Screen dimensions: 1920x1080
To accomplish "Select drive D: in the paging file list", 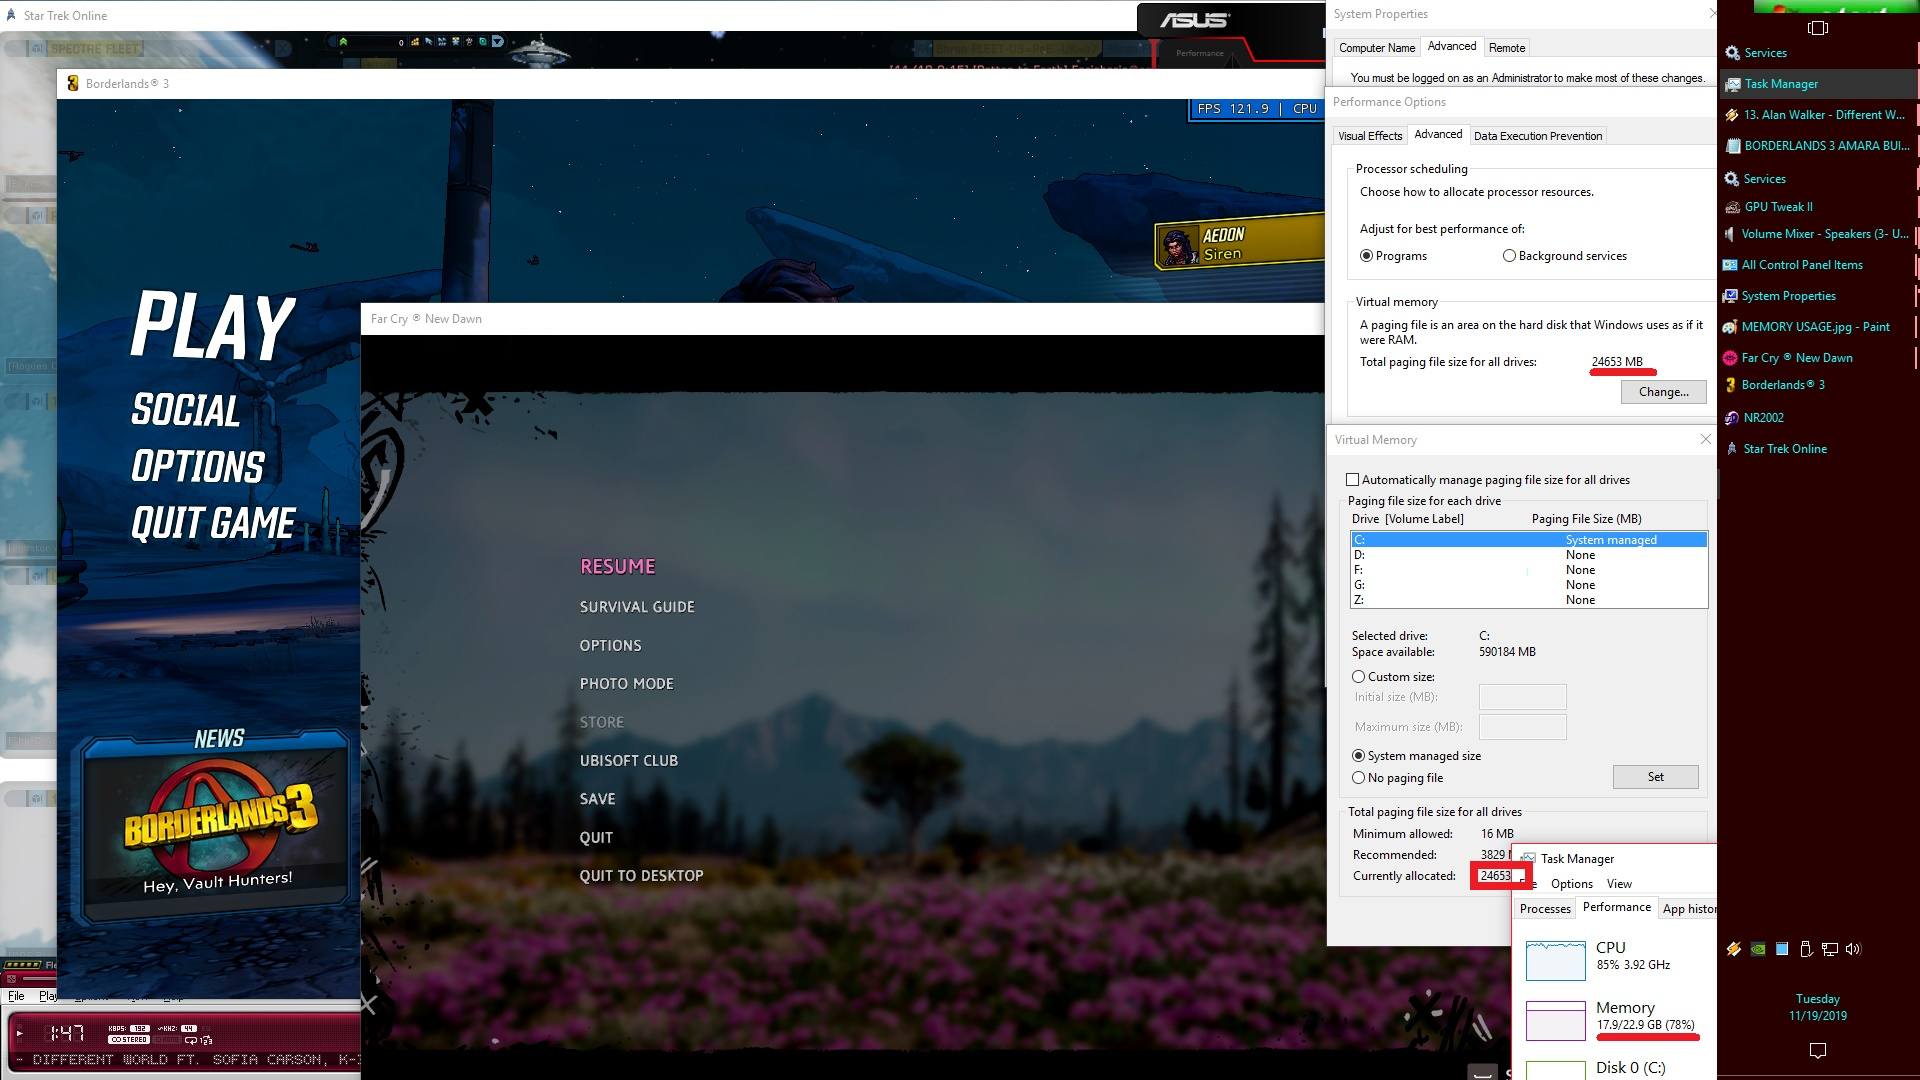I will pyautogui.click(x=1529, y=555).
